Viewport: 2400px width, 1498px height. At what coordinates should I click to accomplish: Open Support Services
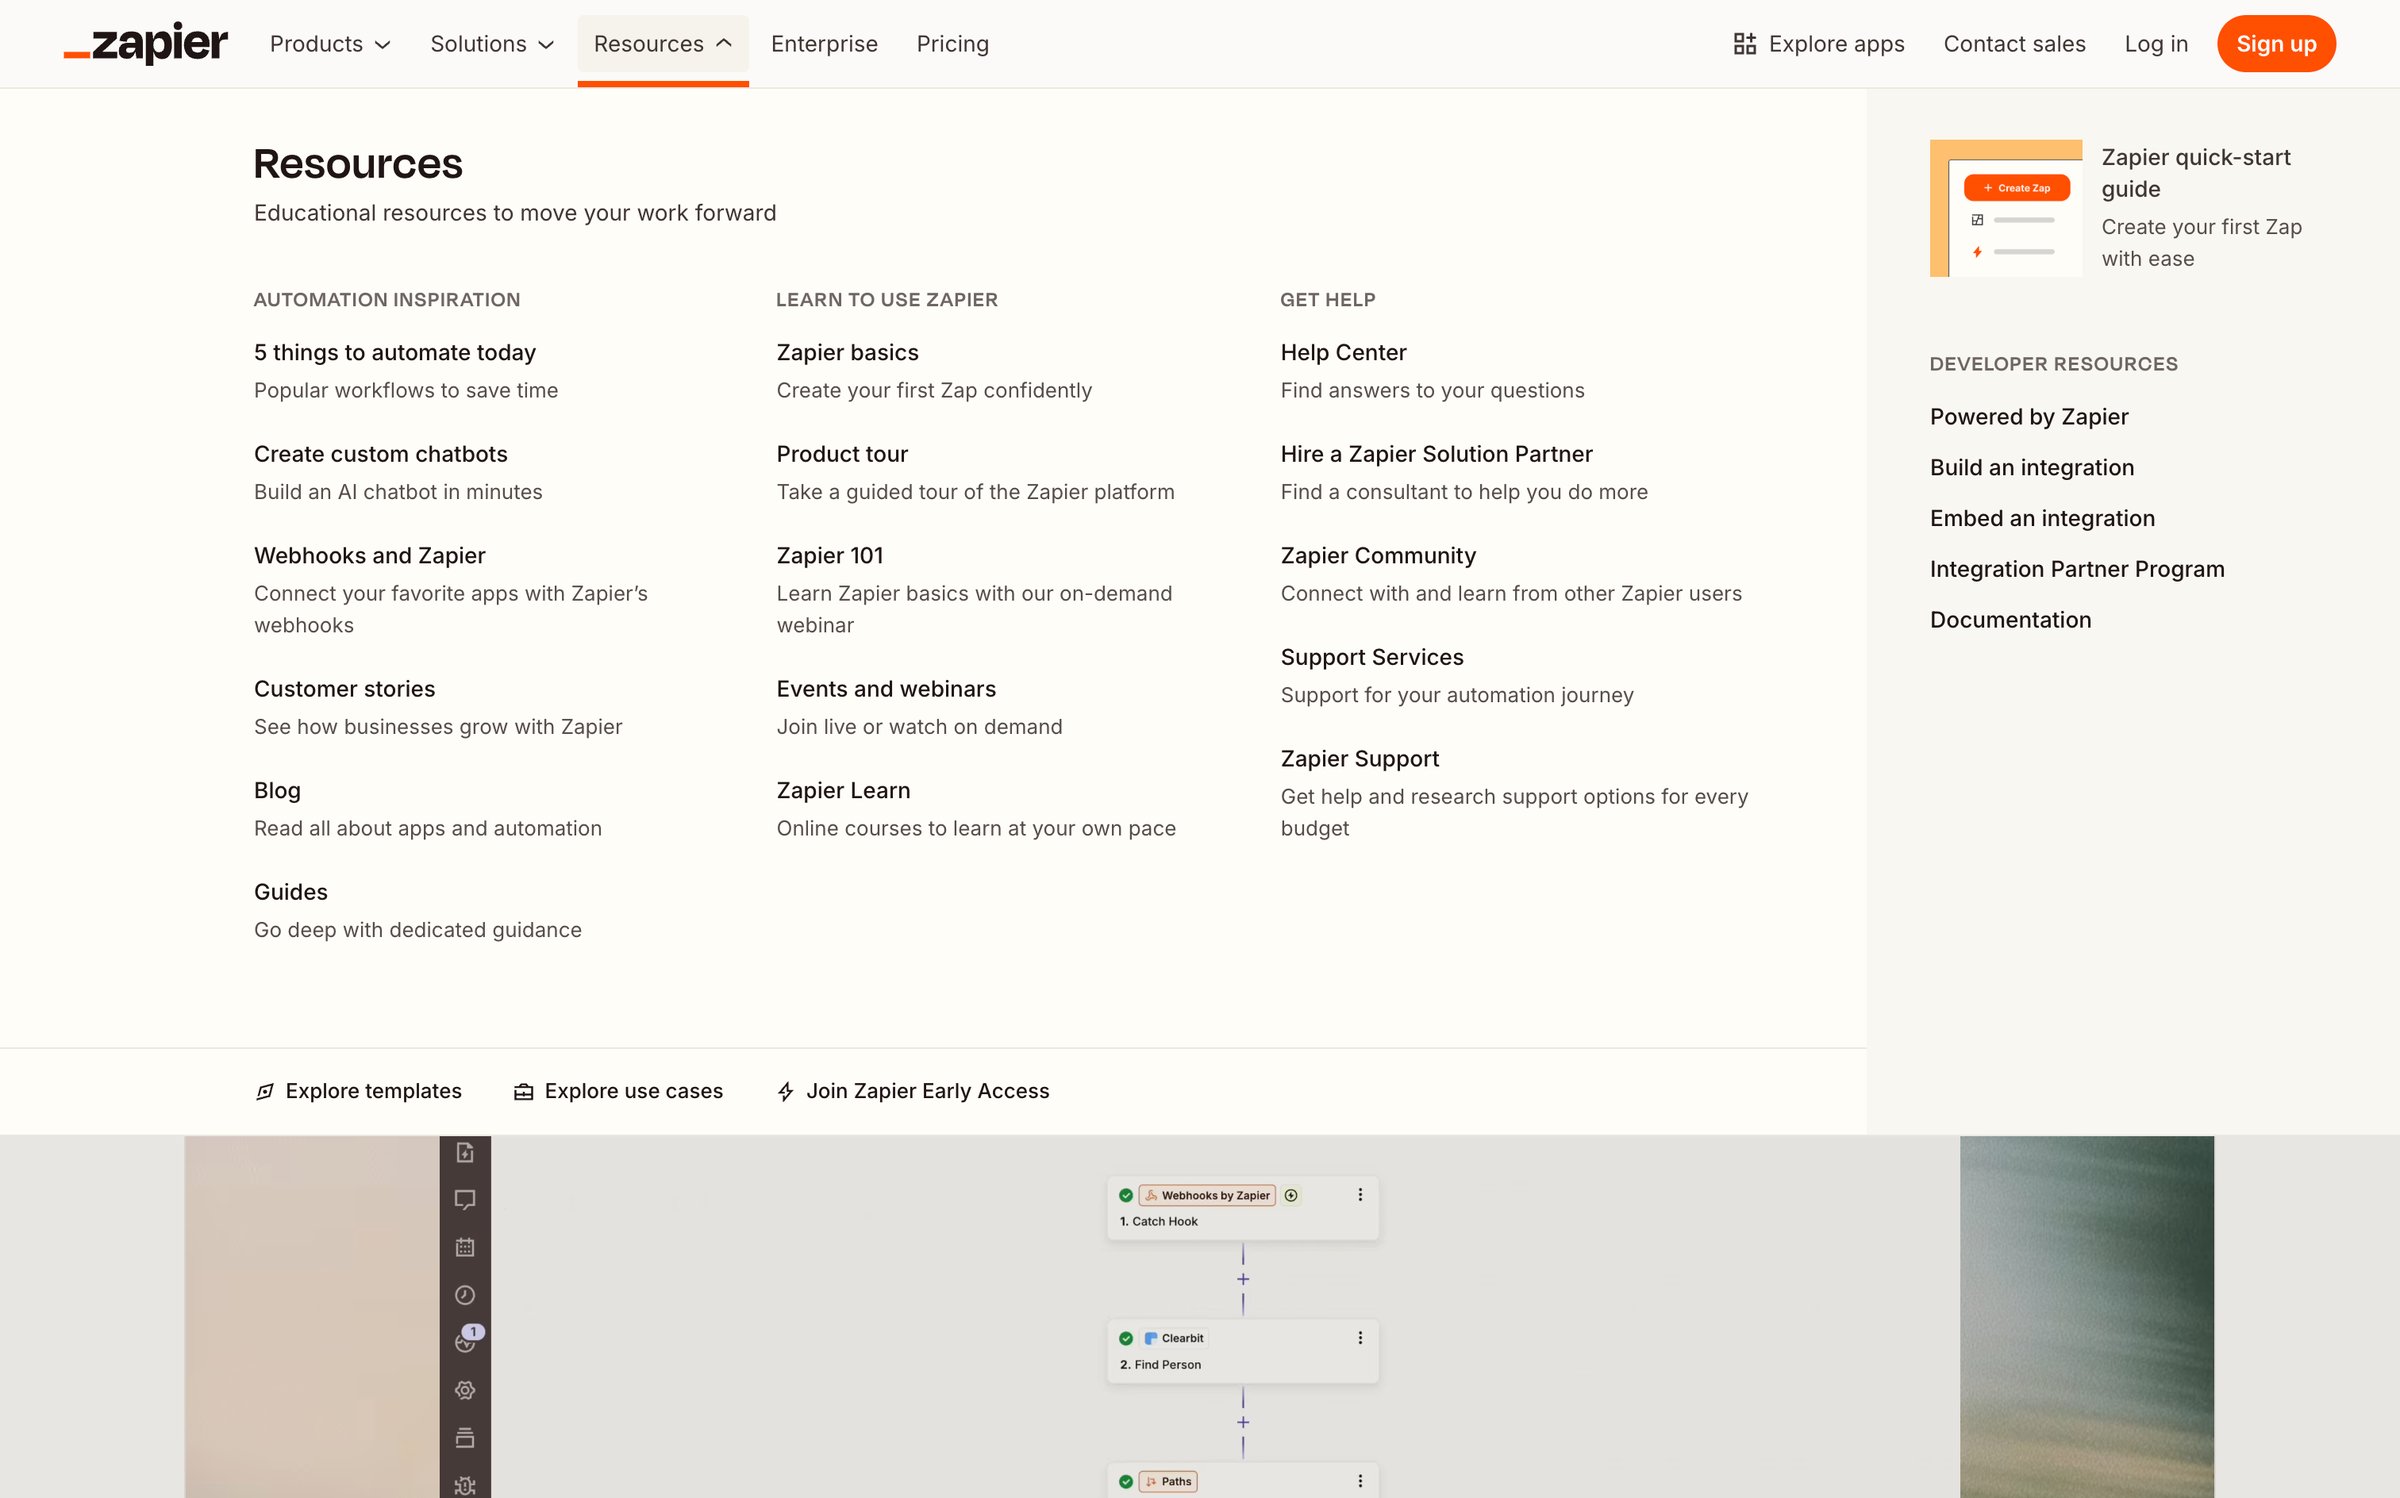1372,657
